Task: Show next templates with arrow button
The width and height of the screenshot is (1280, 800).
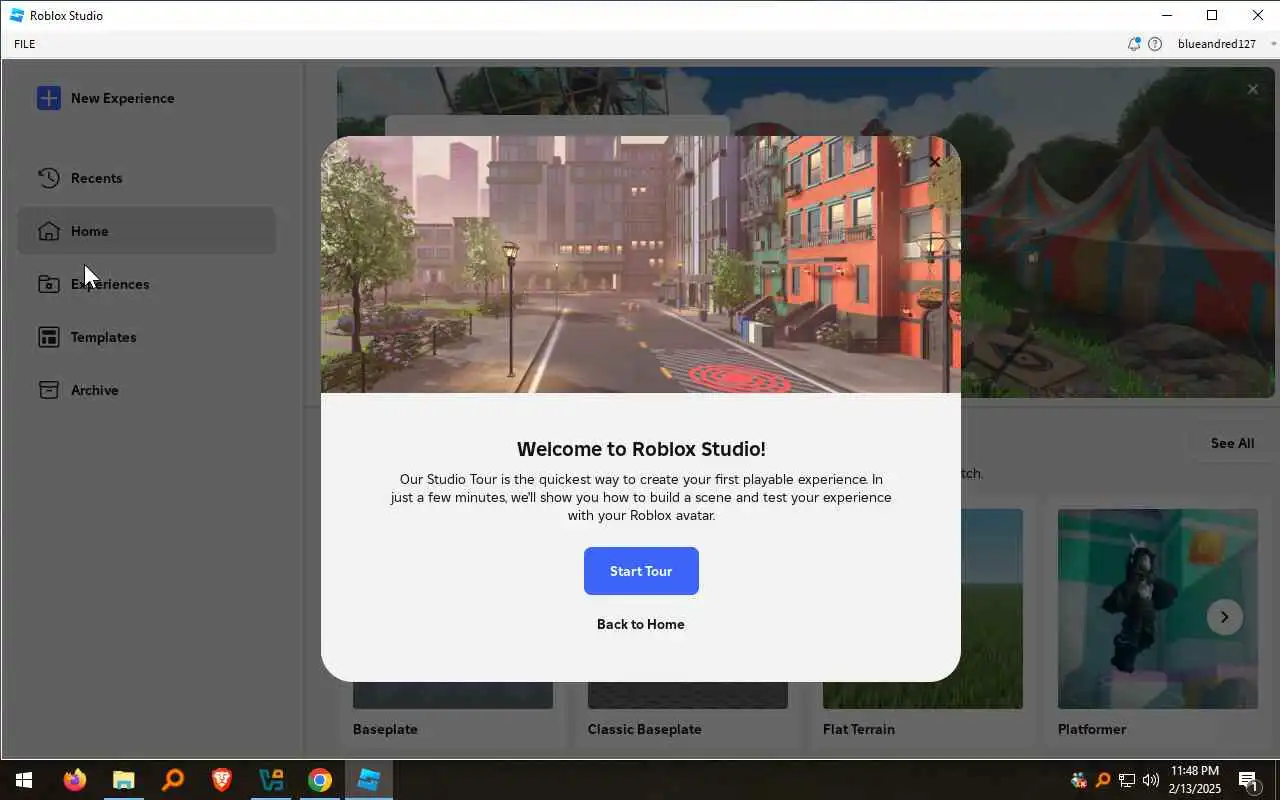Action: pos(1224,617)
